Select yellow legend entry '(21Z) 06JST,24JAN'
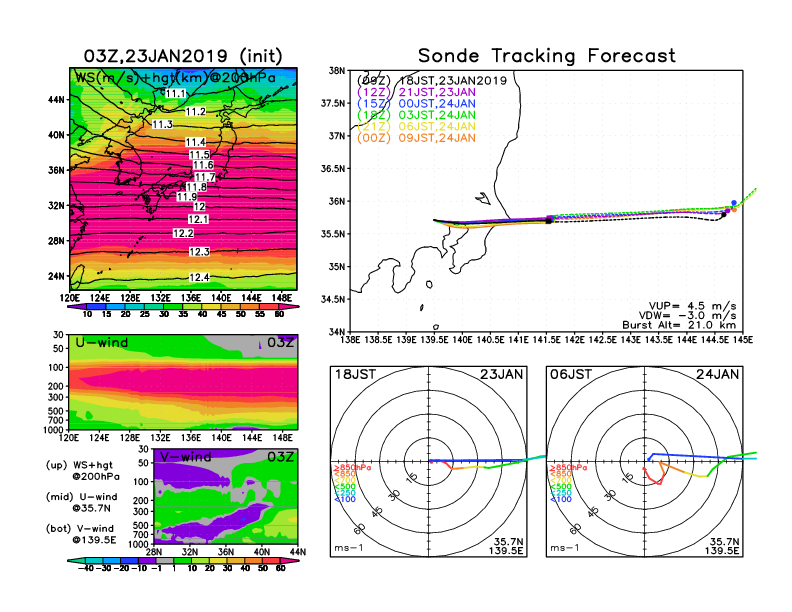The height and width of the screenshot is (612, 792). 416,127
